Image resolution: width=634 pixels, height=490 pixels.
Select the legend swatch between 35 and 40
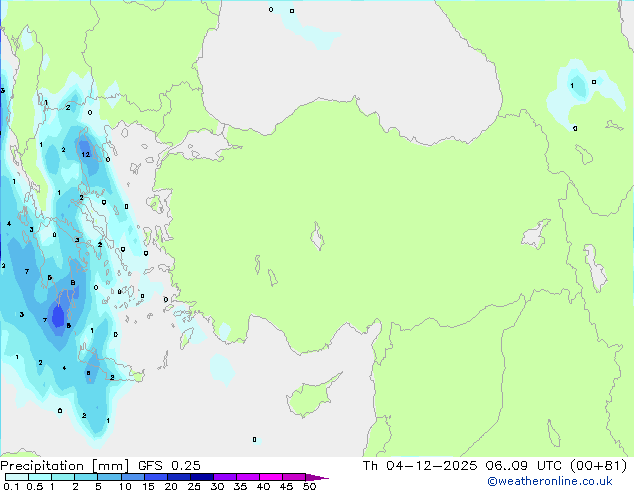[x=248, y=477]
